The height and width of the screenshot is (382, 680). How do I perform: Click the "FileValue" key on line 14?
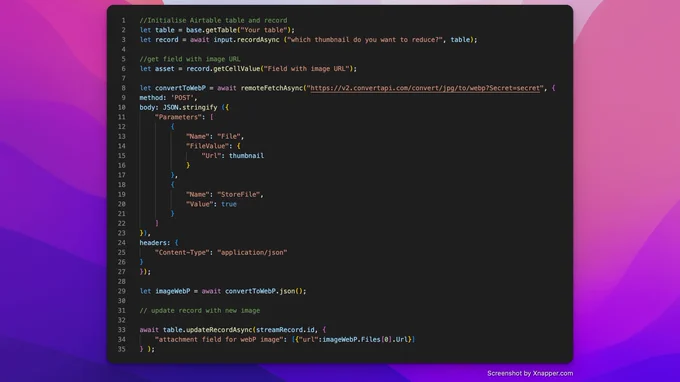(207, 146)
